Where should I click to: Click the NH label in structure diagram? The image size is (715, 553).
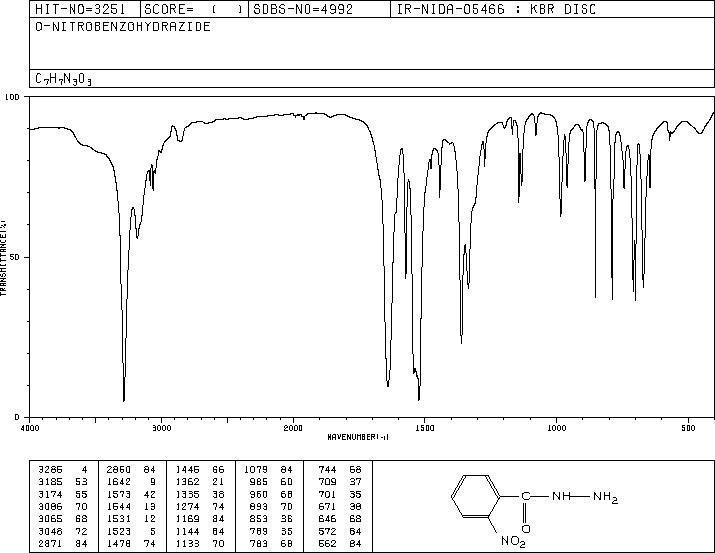(561, 496)
